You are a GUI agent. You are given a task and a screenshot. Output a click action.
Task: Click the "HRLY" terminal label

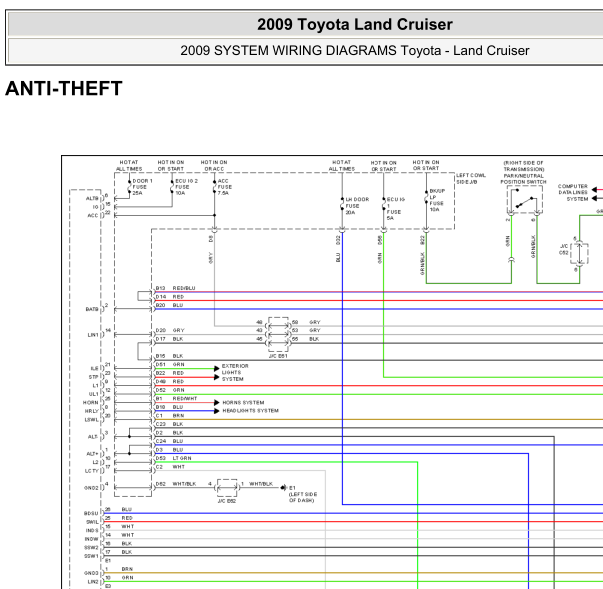coord(92,411)
